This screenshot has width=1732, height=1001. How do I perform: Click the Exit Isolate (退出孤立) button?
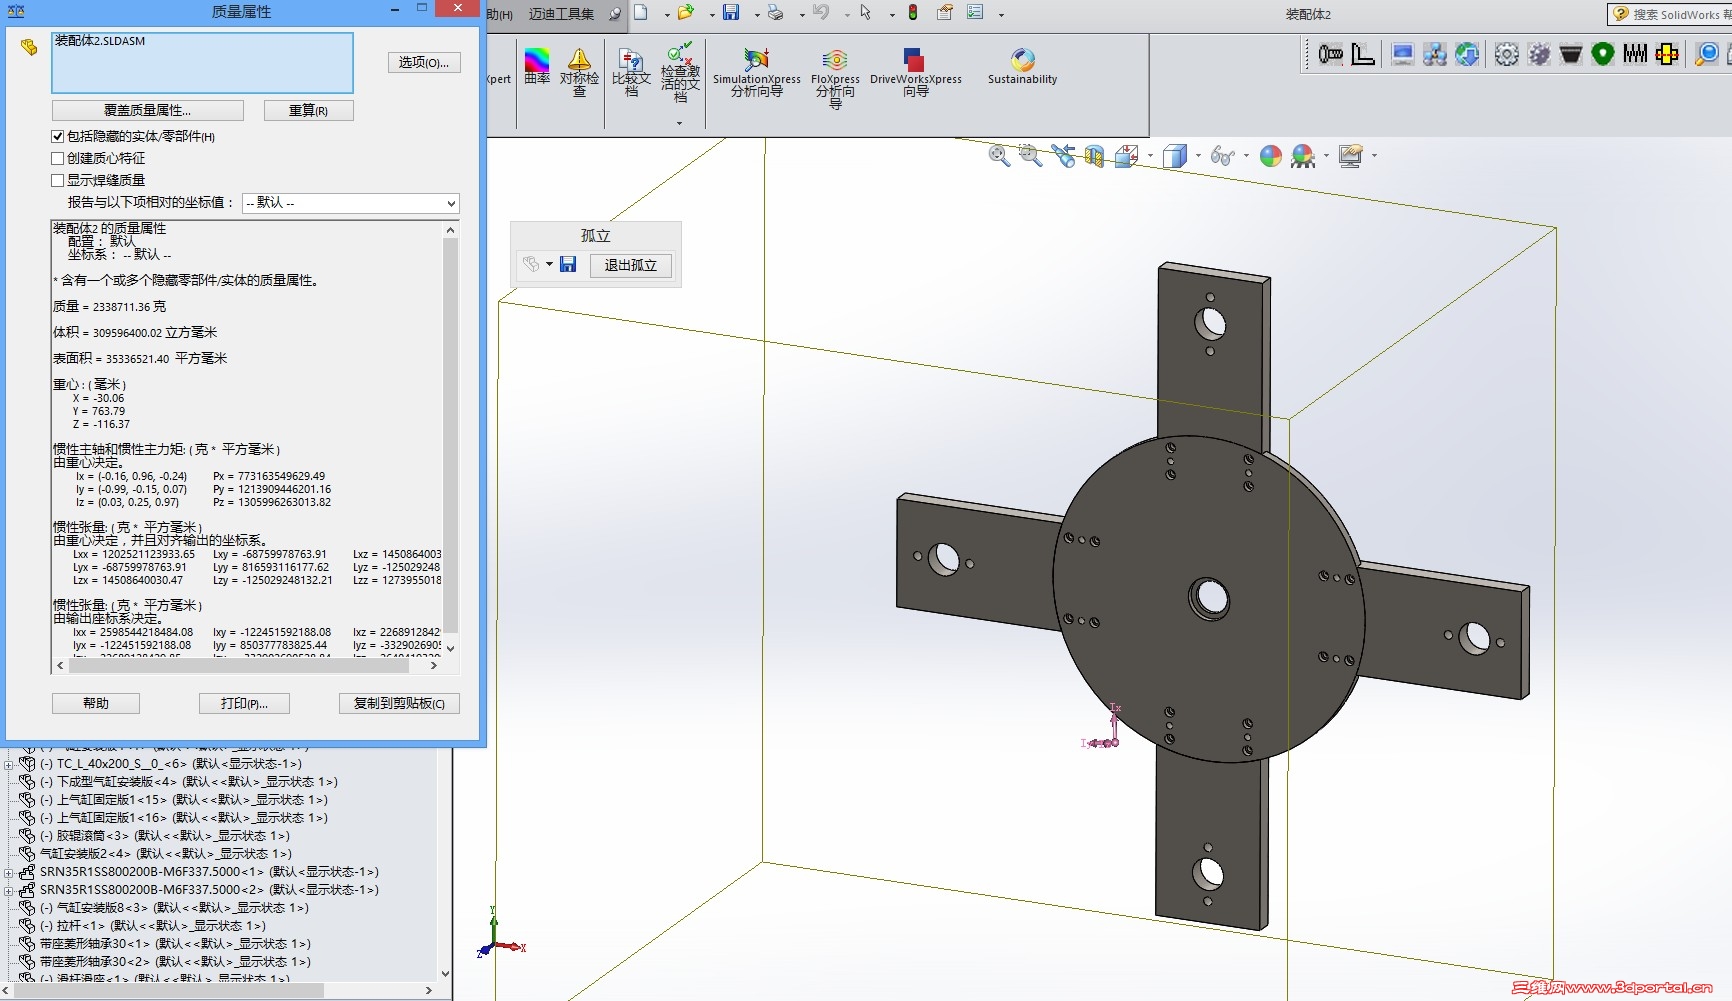tap(630, 265)
